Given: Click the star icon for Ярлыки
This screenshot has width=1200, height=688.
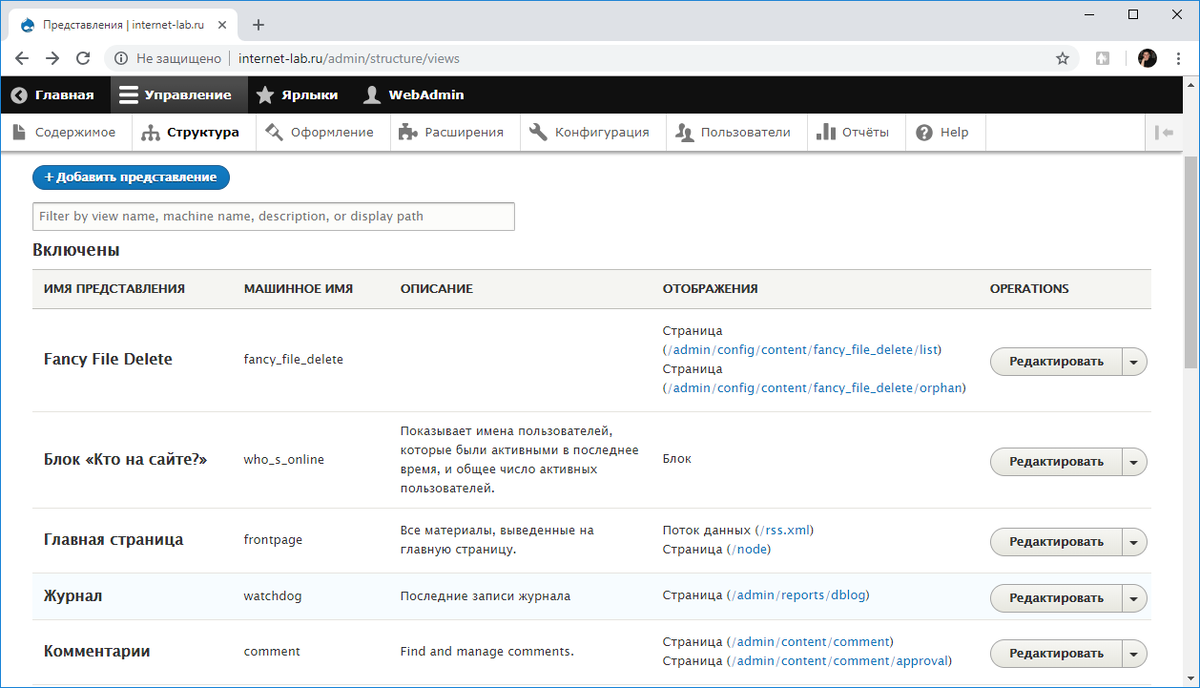Looking at the screenshot, I should point(265,95).
